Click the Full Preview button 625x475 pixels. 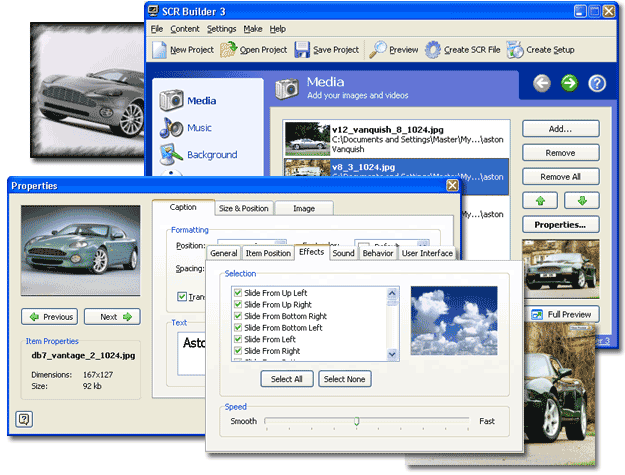(x=561, y=314)
